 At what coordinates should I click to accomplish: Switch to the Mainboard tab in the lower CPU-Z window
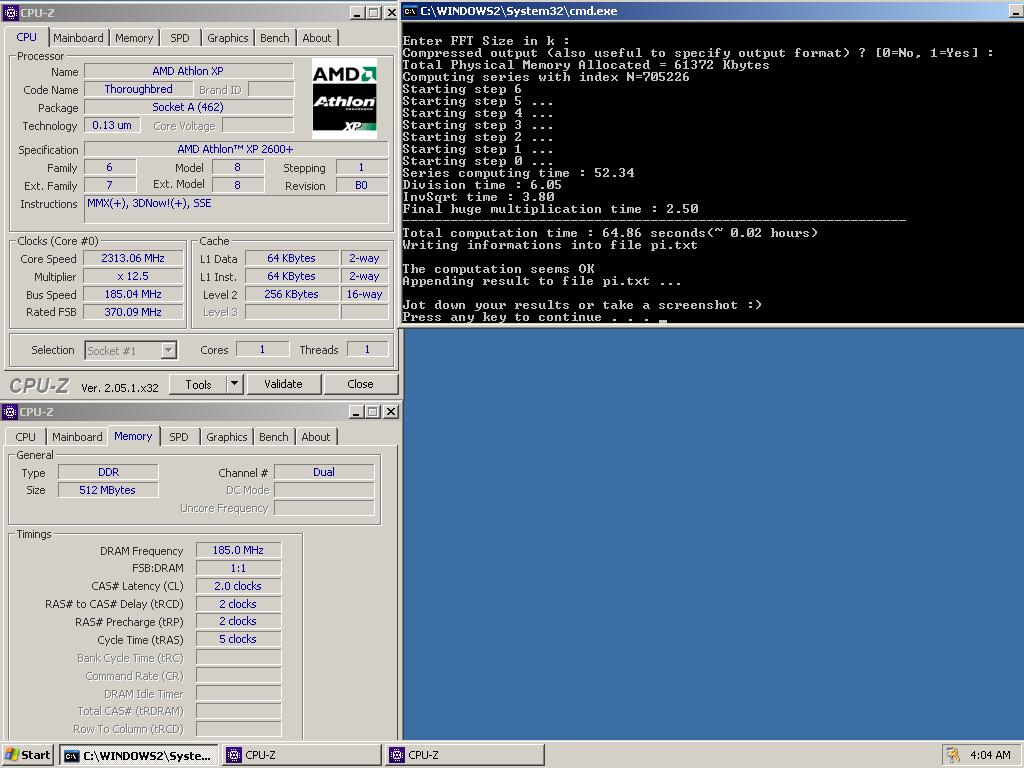[x=77, y=437]
